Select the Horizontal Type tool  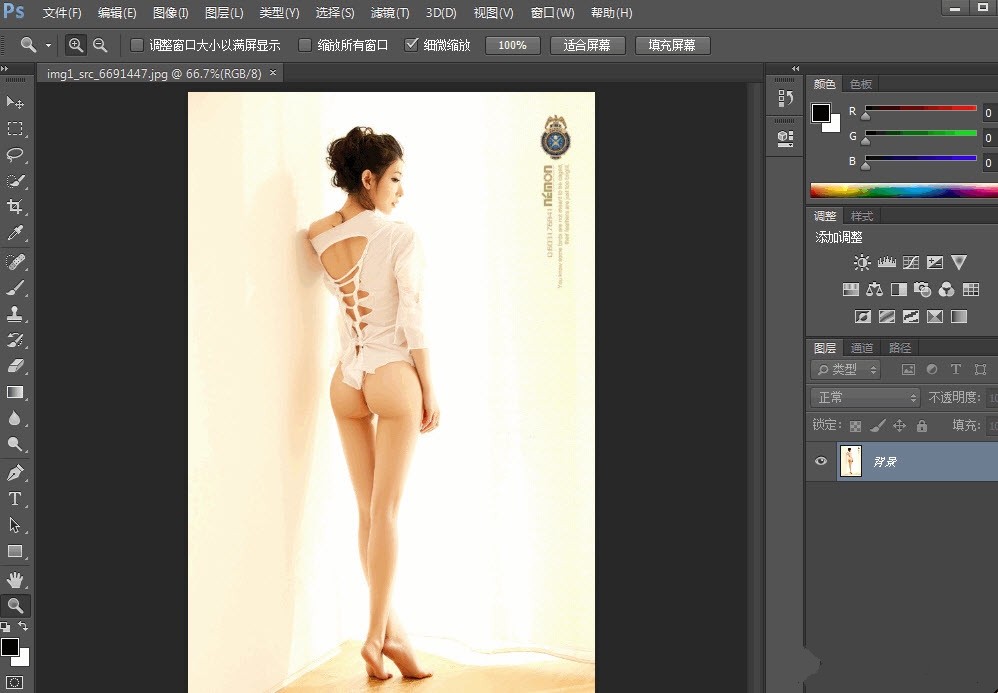click(15, 499)
